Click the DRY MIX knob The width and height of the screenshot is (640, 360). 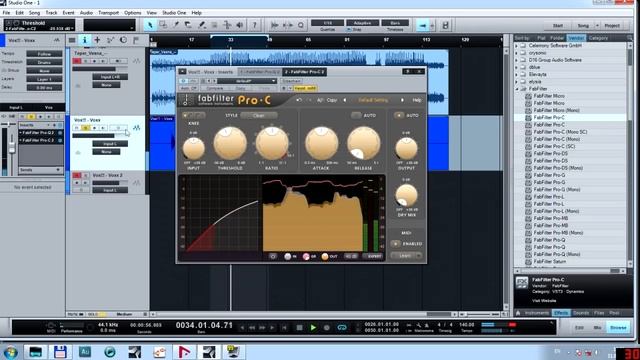407,195
